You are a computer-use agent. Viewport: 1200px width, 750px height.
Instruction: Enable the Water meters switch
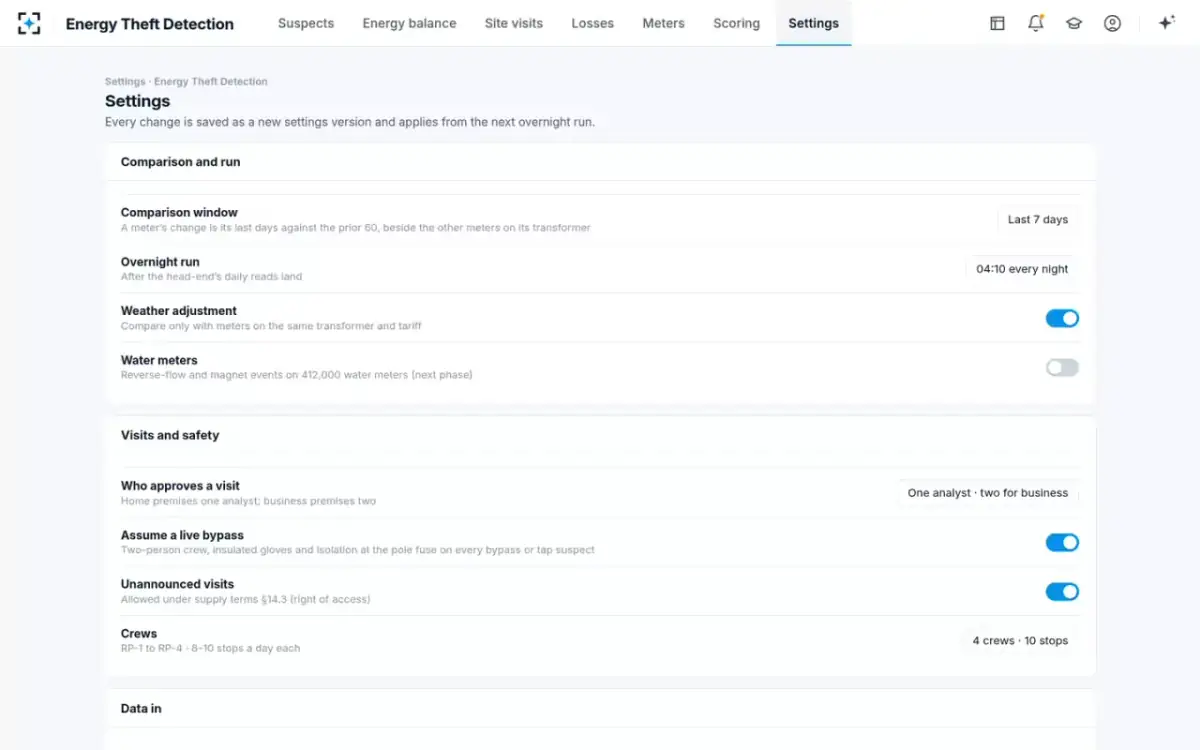click(1062, 368)
